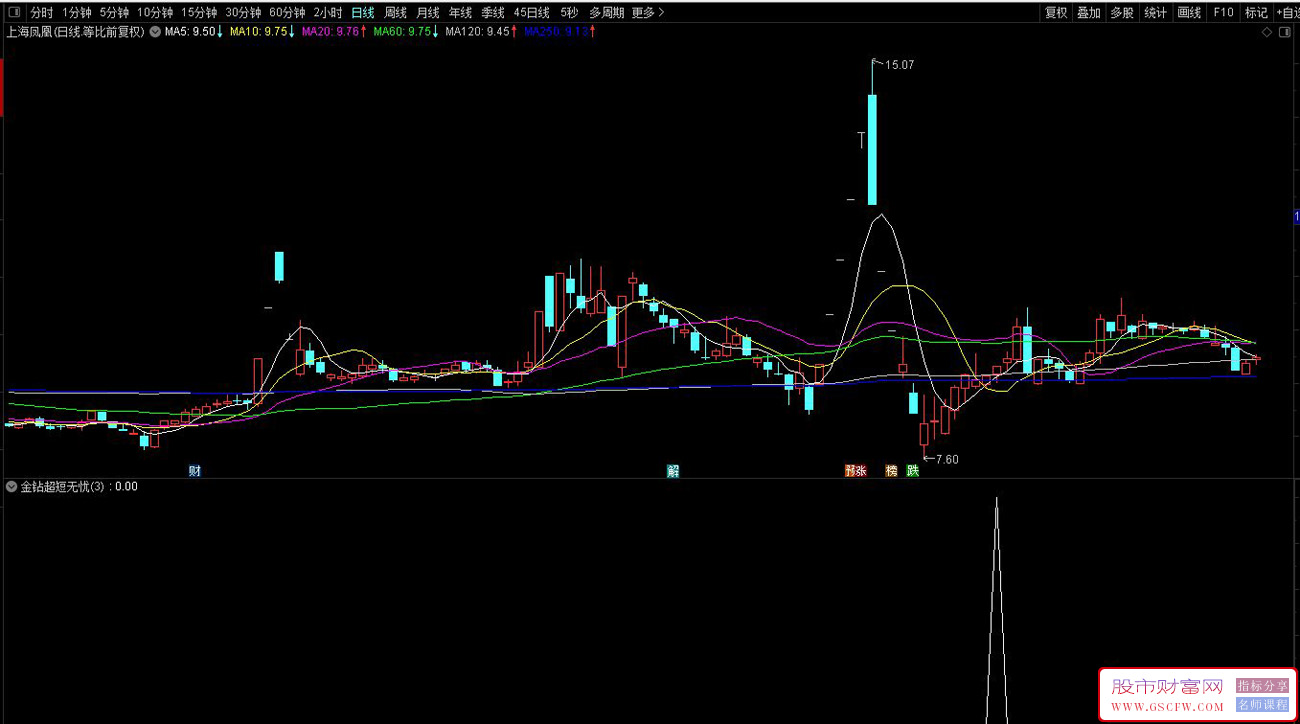The image size is (1300, 724).
Task: Click the 跌 event marker icon
Action: tap(912, 471)
